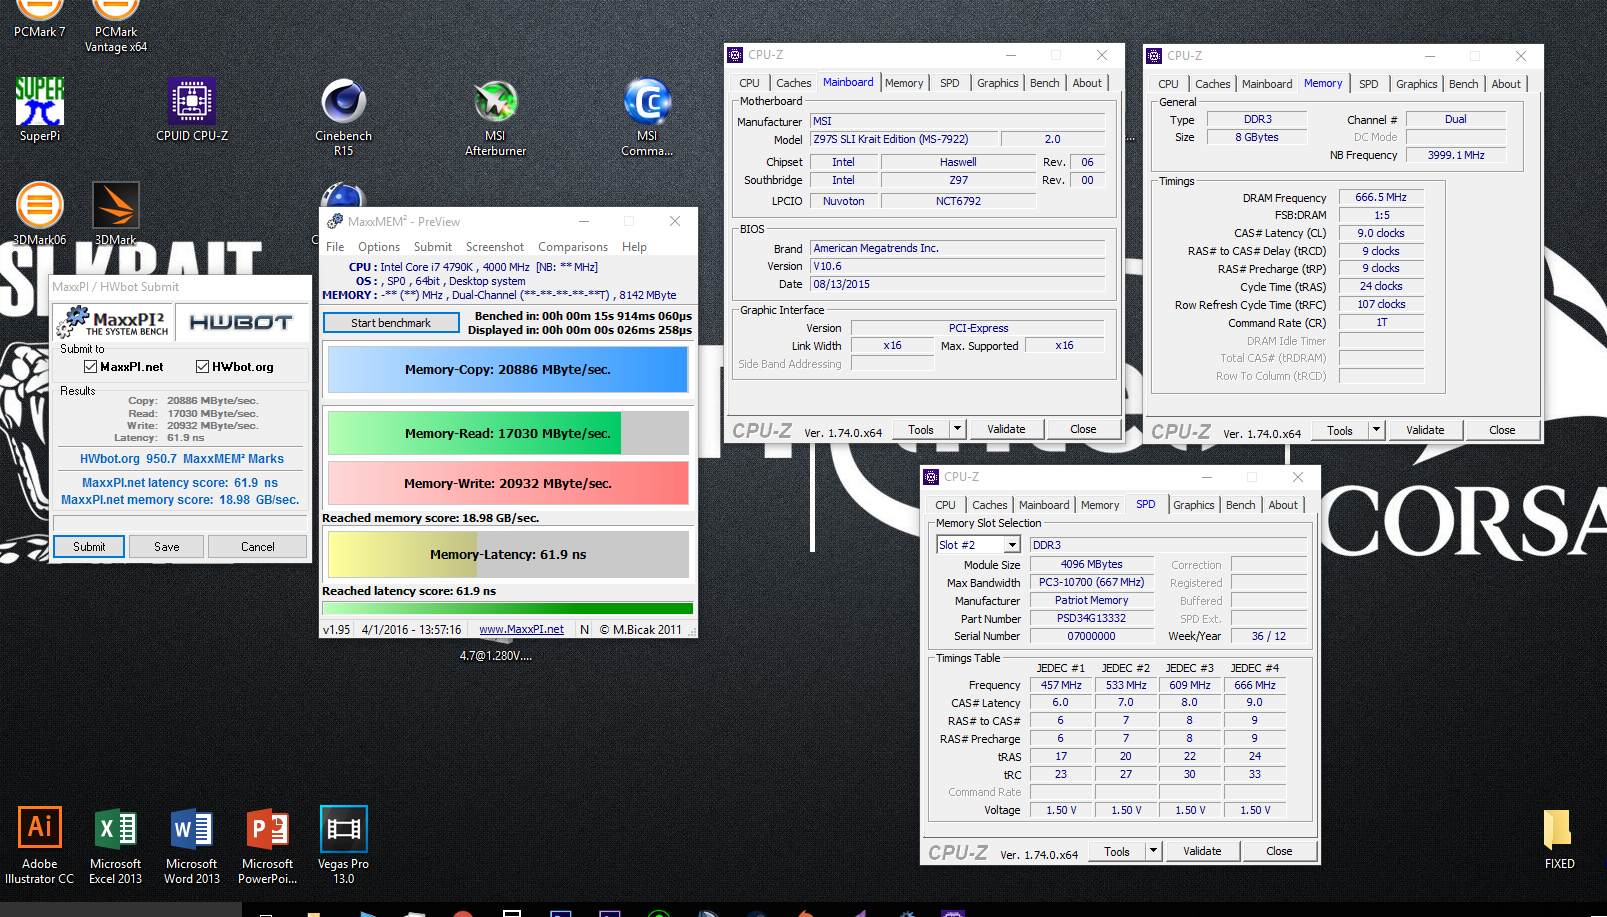Toggle the HWbot.org submit checkbox
Image resolution: width=1607 pixels, height=917 pixels.
pyautogui.click(x=202, y=367)
